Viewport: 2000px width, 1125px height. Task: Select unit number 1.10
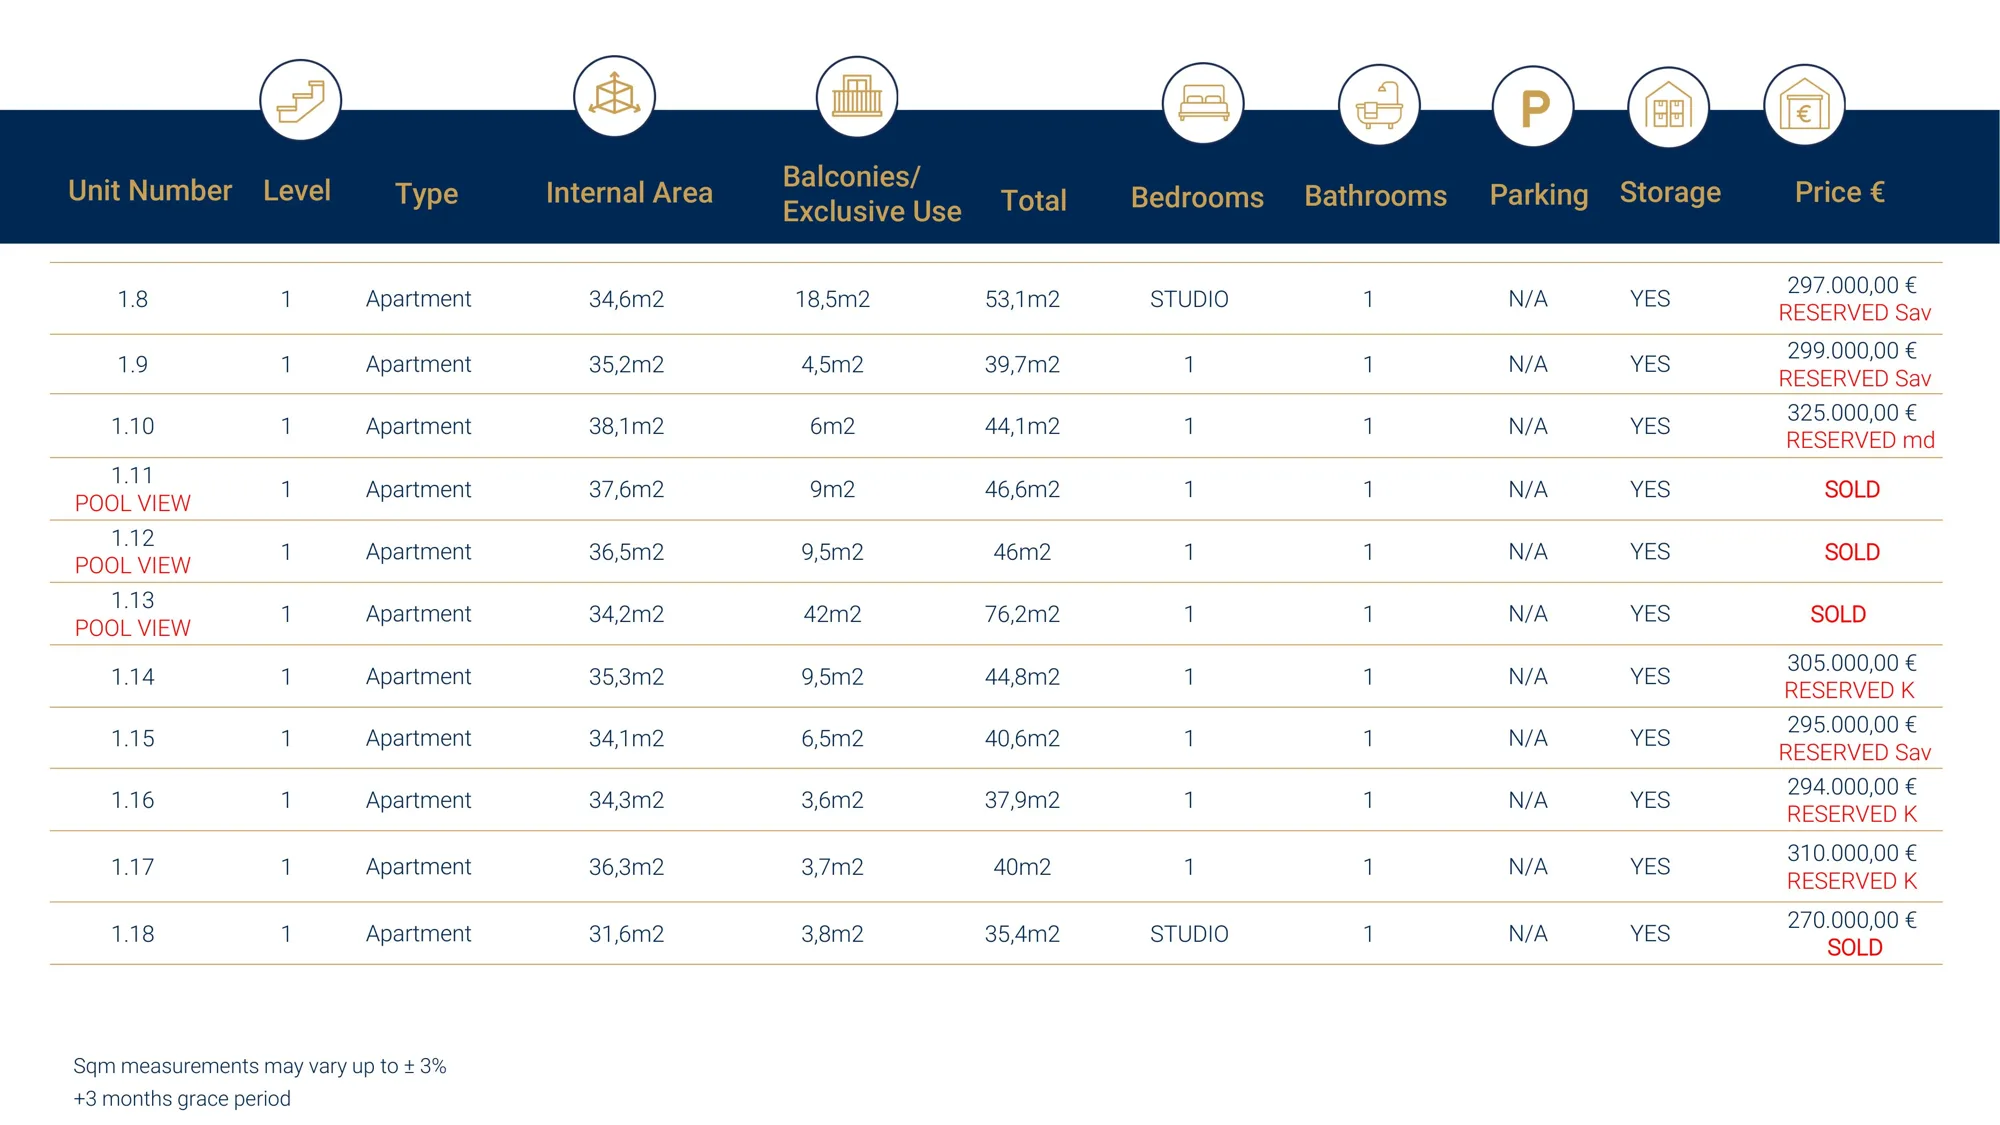click(133, 426)
